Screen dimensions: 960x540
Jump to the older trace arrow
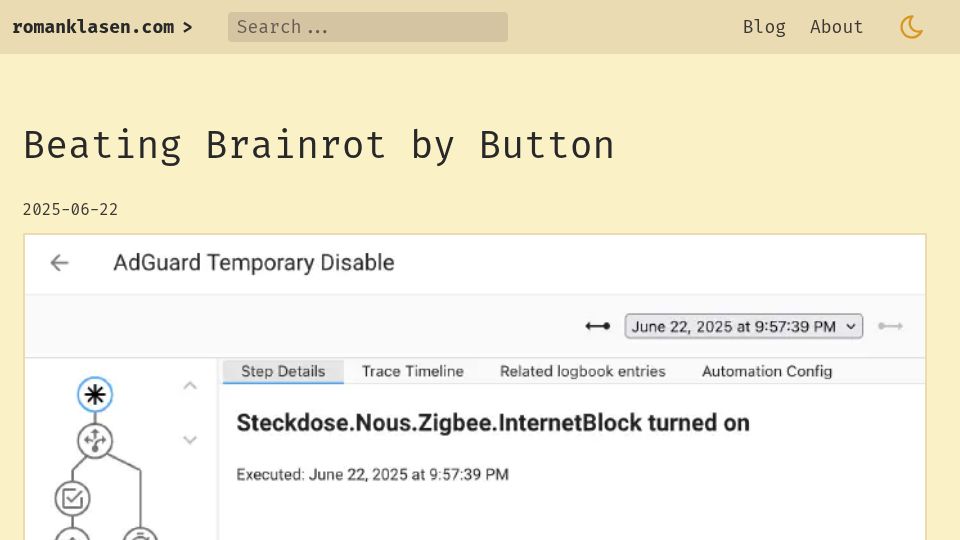597,326
